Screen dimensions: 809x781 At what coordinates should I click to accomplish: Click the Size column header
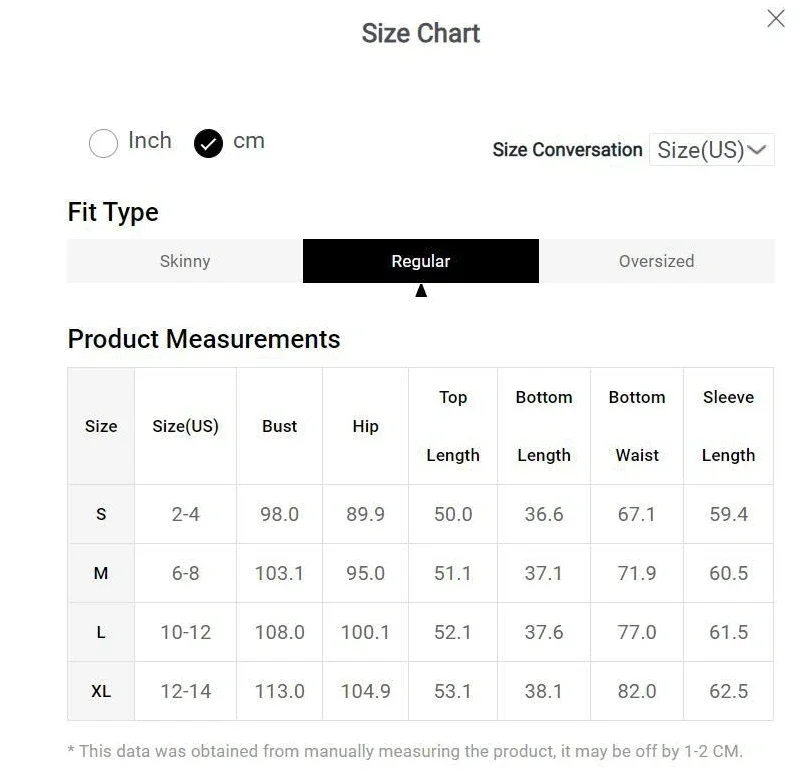tap(101, 426)
